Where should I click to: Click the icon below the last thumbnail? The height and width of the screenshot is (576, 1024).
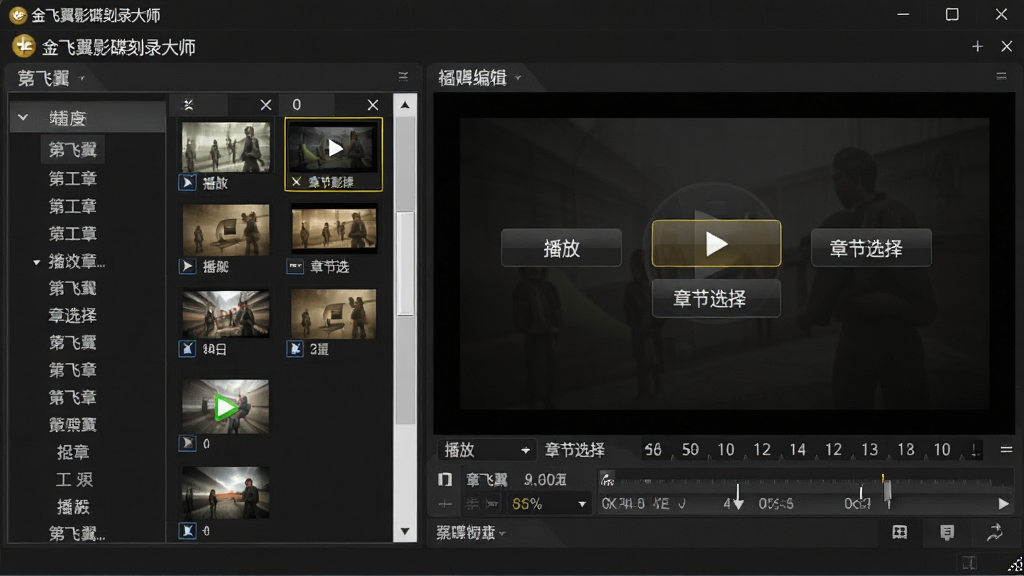[187, 530]
